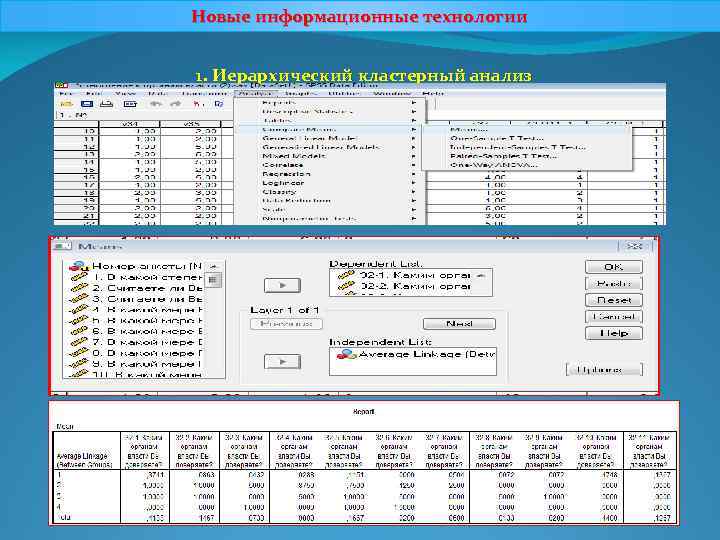Click the Dialog Recall toolbar icon
This screenshot has height=540, width=720.
click(x=130, y=104)
